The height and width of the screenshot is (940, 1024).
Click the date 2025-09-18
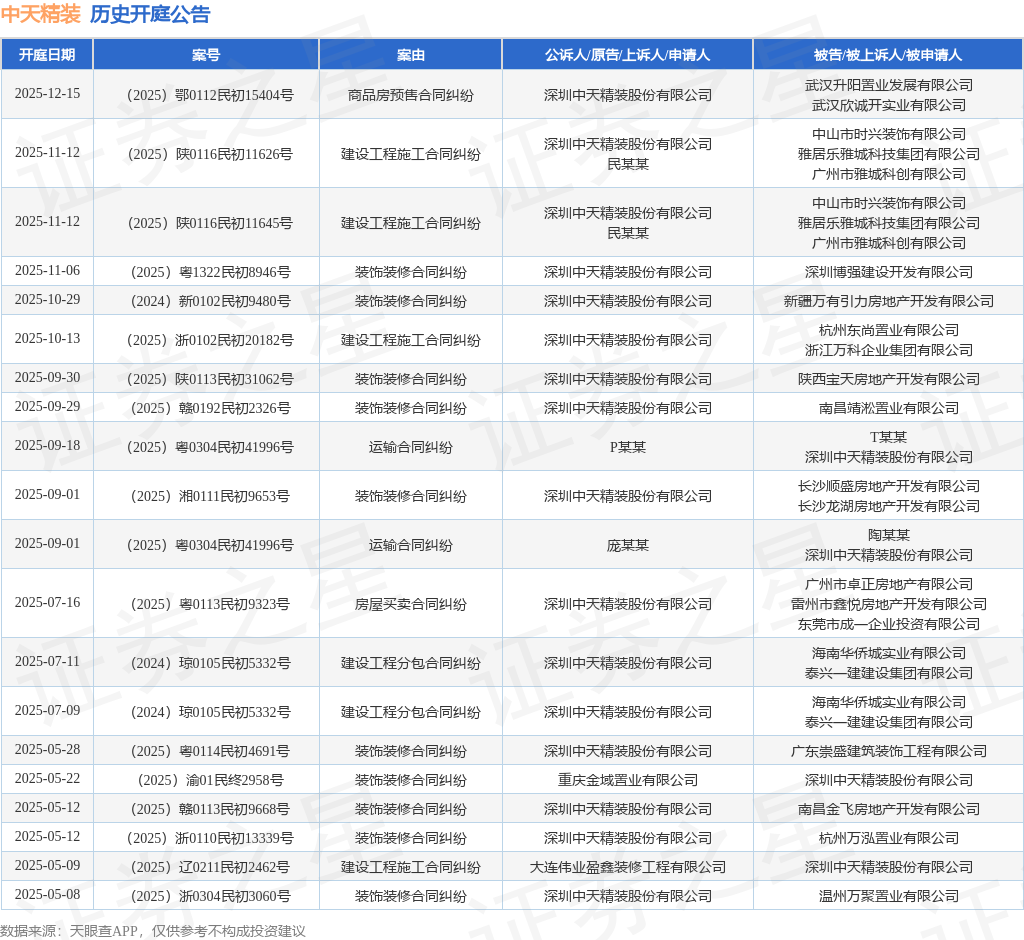(x=47, y=446)
